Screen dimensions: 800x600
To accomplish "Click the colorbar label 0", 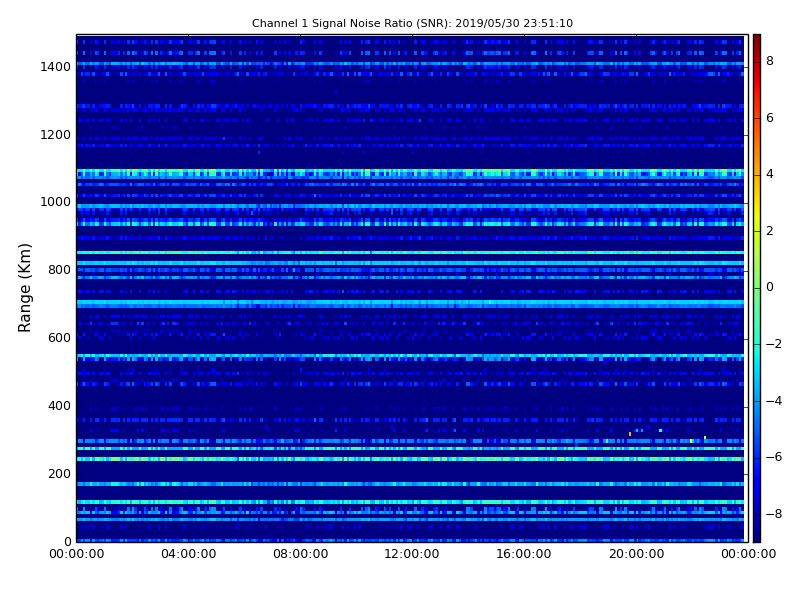I will (770, 287).
